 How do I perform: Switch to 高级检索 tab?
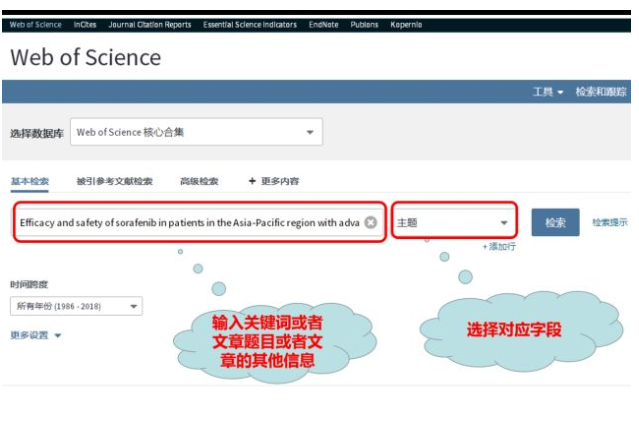pyautogui.click(x=199, y=181)
